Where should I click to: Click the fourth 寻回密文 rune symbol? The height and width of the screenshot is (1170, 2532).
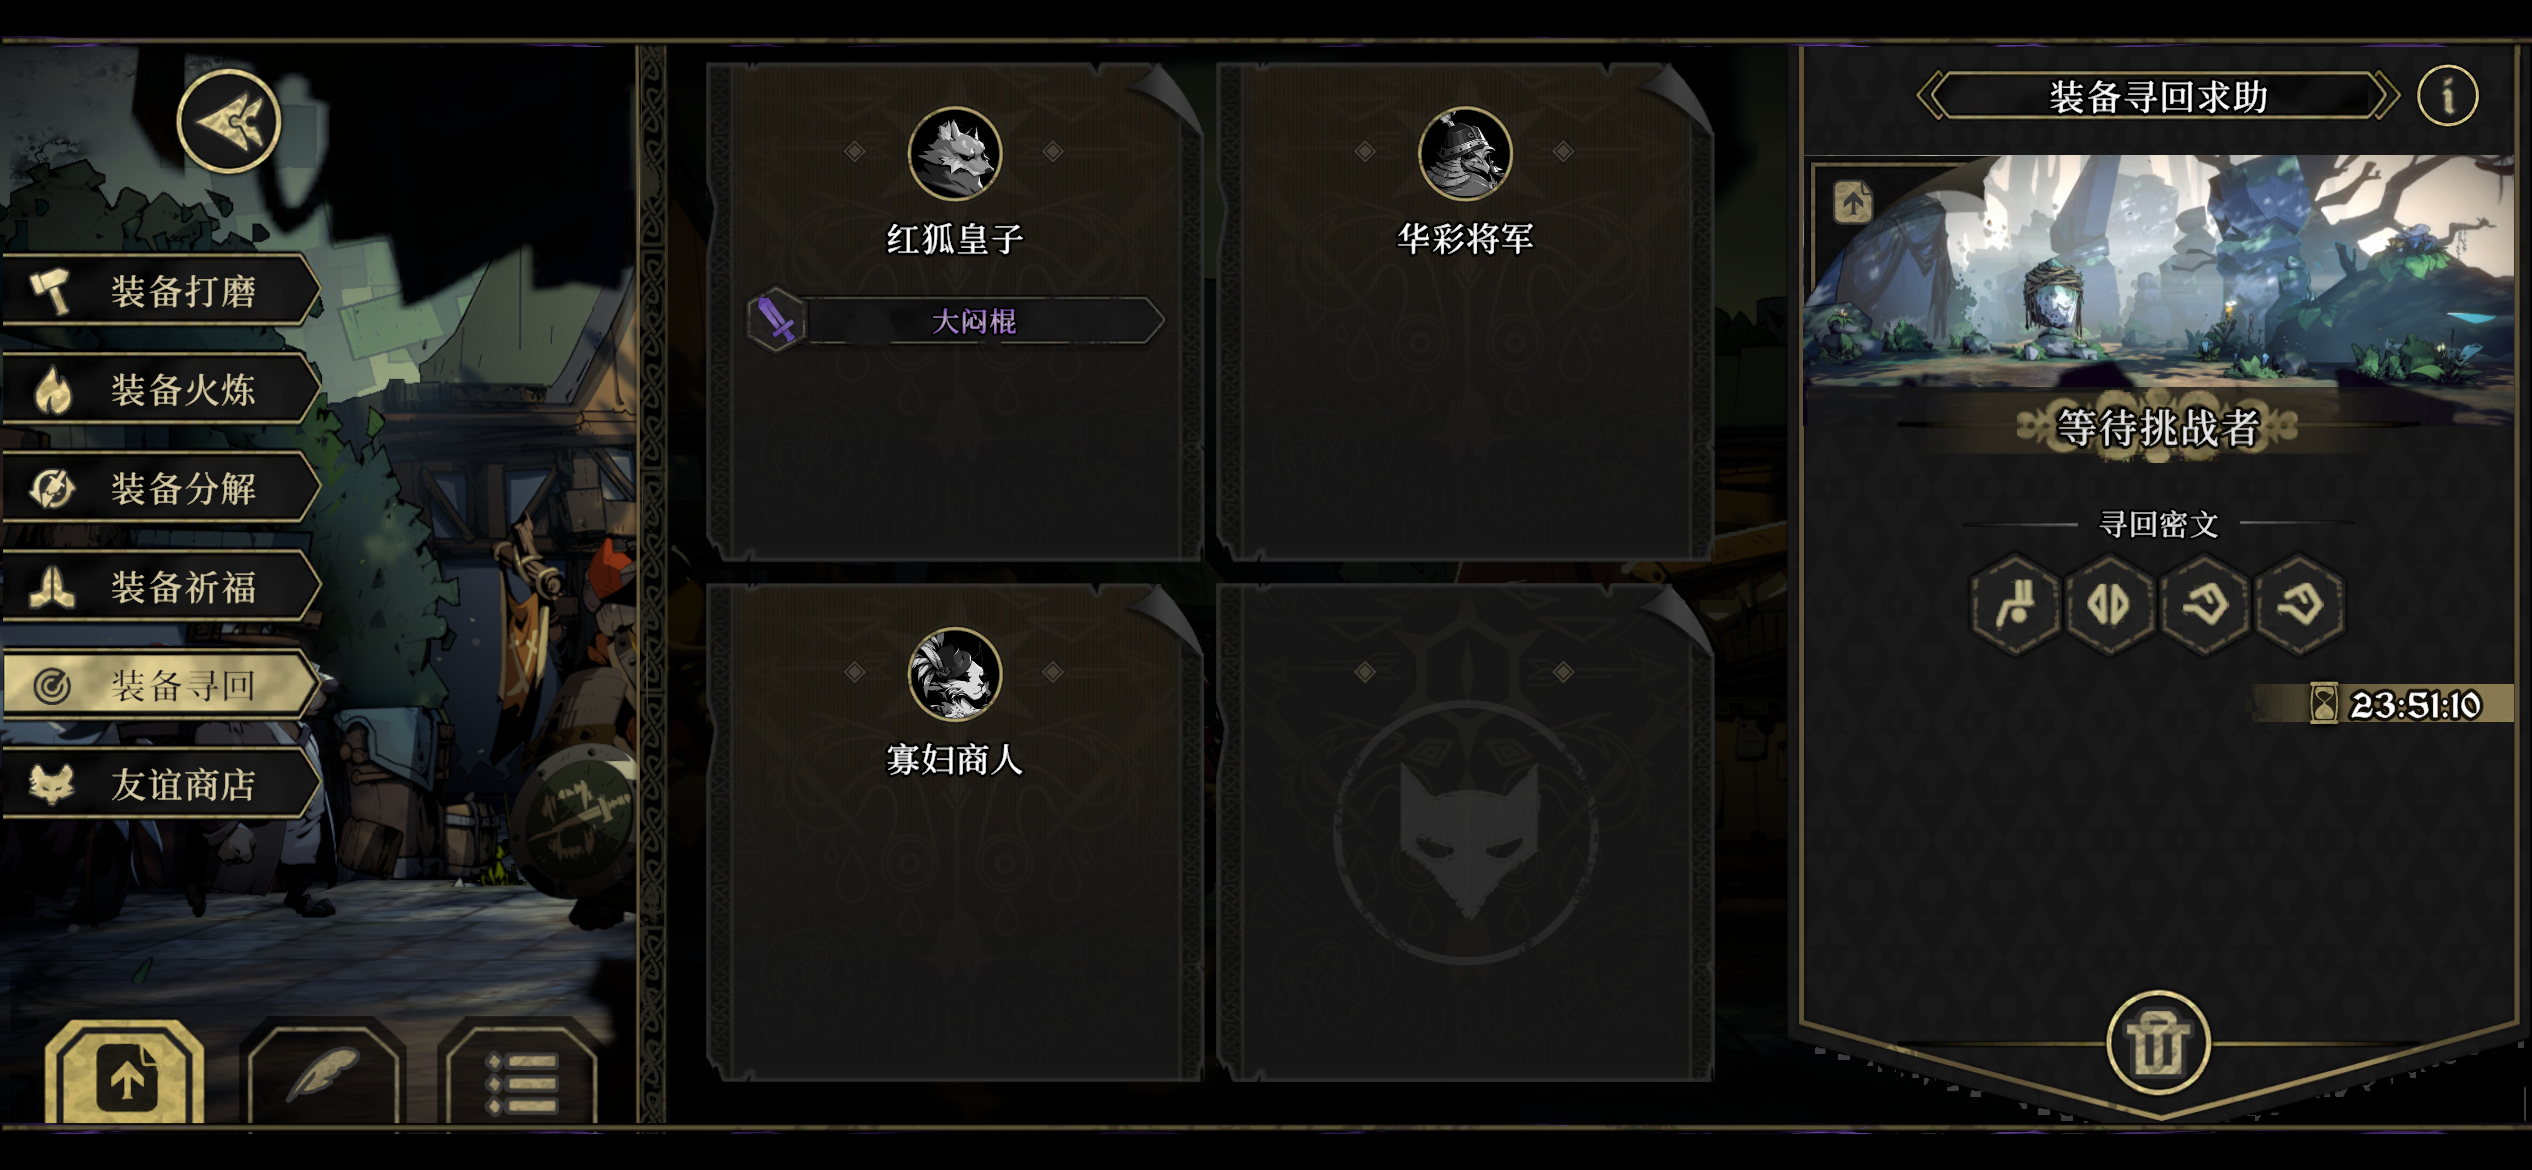(2299, 603)
